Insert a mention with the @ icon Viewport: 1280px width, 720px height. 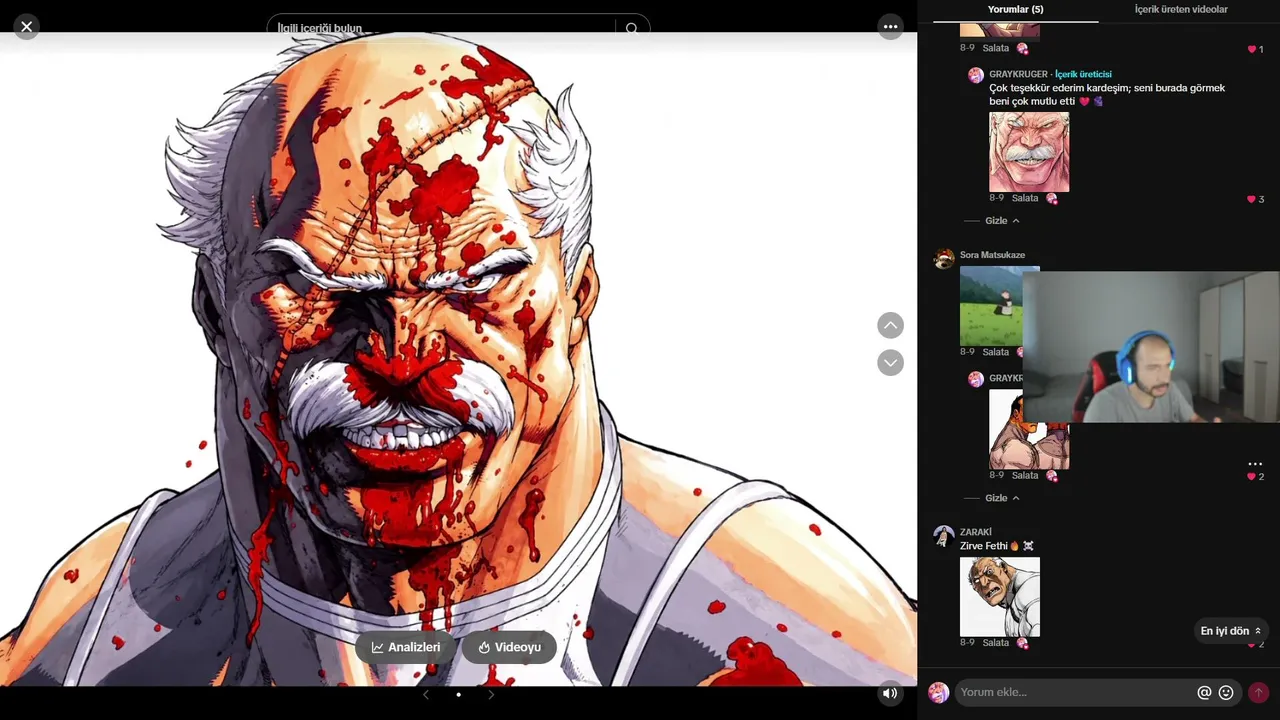[1204, 692]
